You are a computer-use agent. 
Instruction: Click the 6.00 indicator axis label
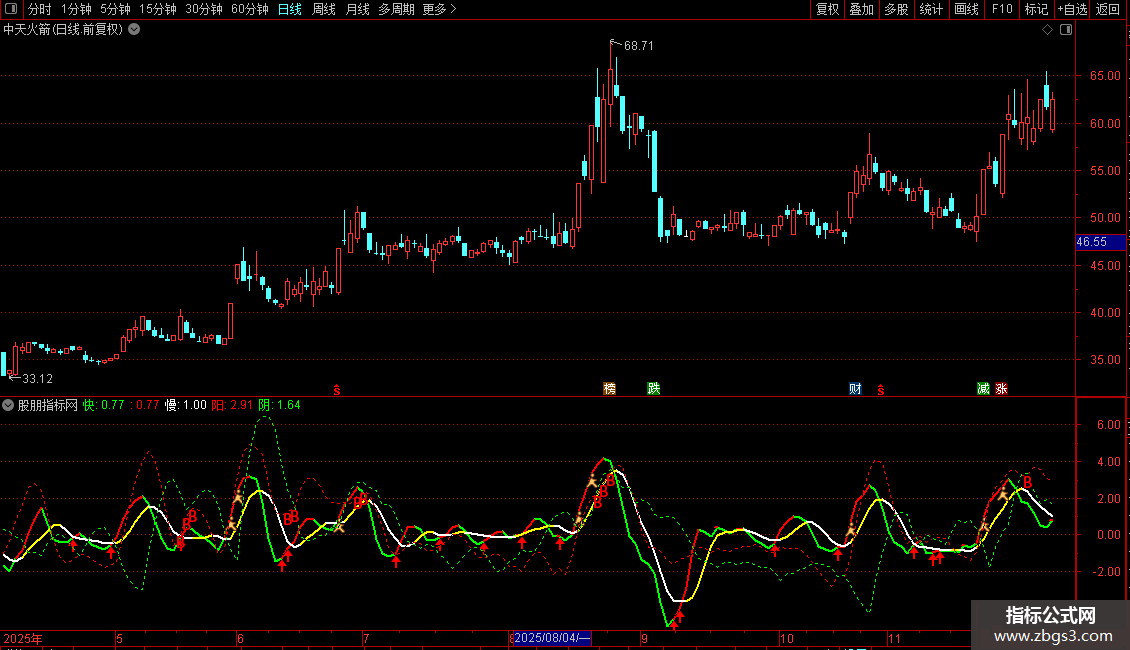pos(1108,424)
